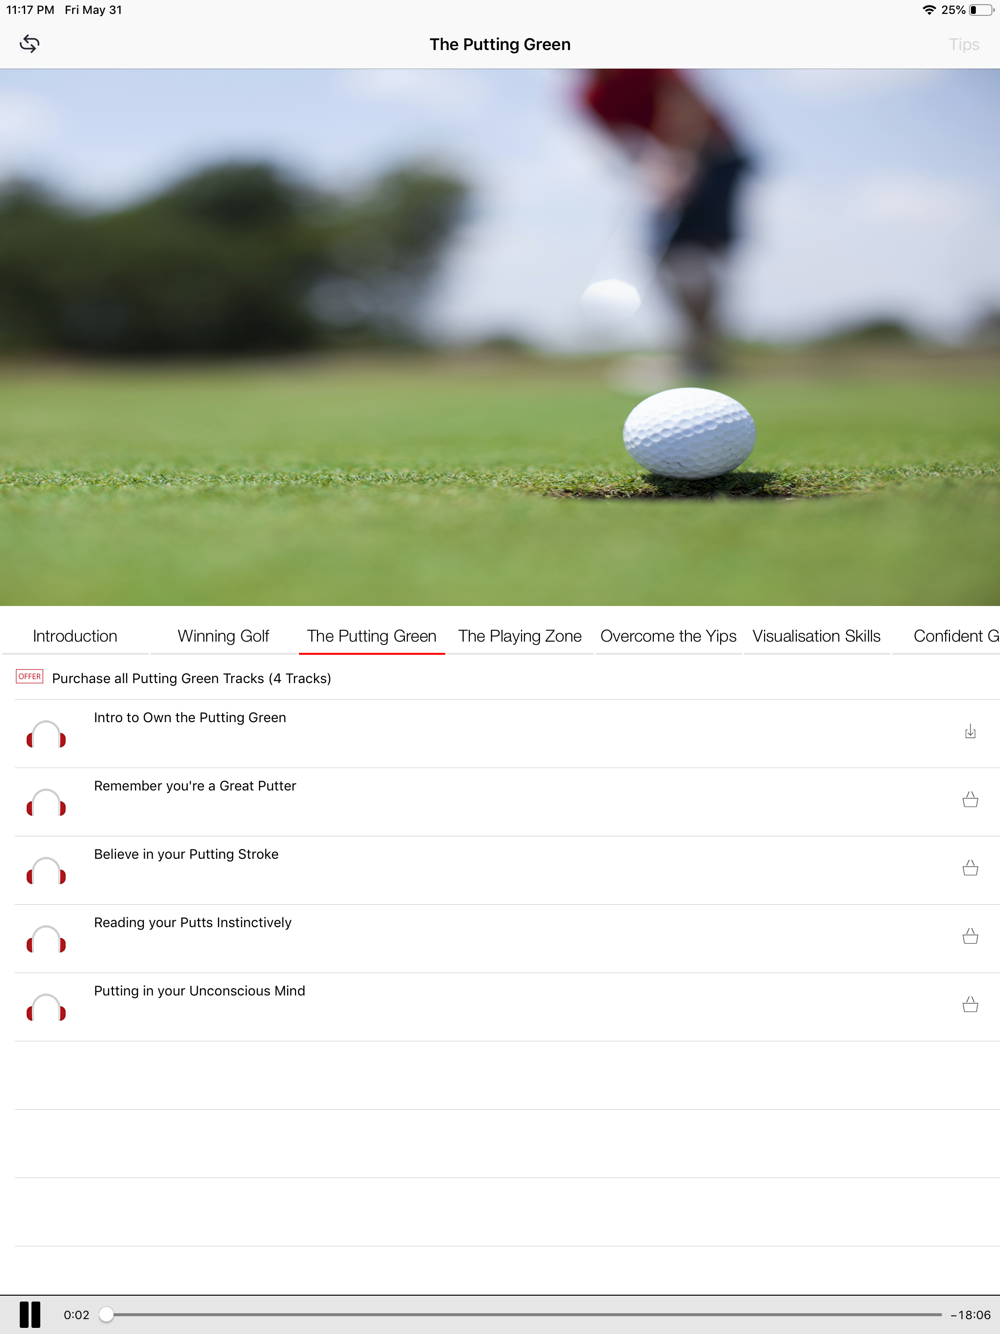Tap the back/switch arrows icon at top left
This screenshot has width=1000, height=1334.
tap(30, 44)
